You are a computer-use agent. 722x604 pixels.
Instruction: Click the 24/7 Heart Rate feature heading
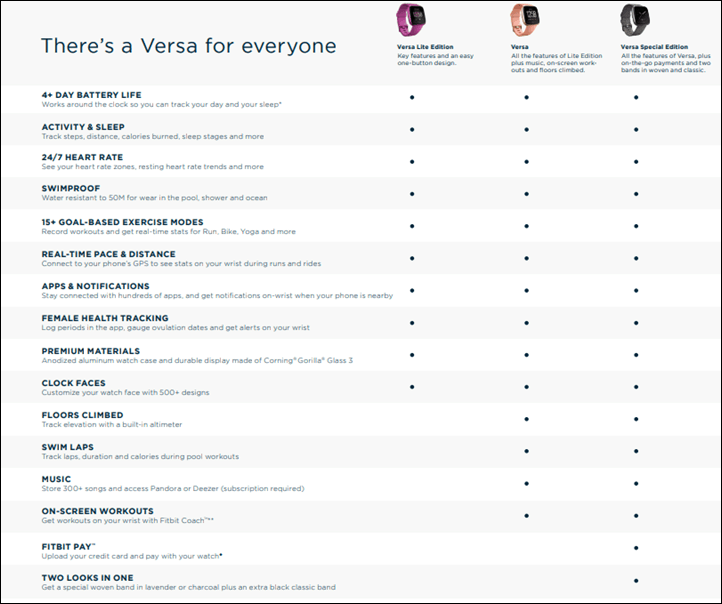[82, 157]
